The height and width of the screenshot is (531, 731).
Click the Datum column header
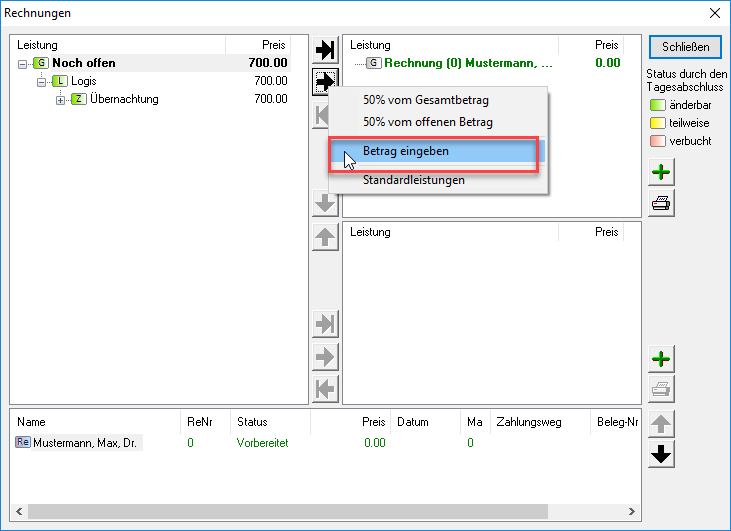coord(425,422)
